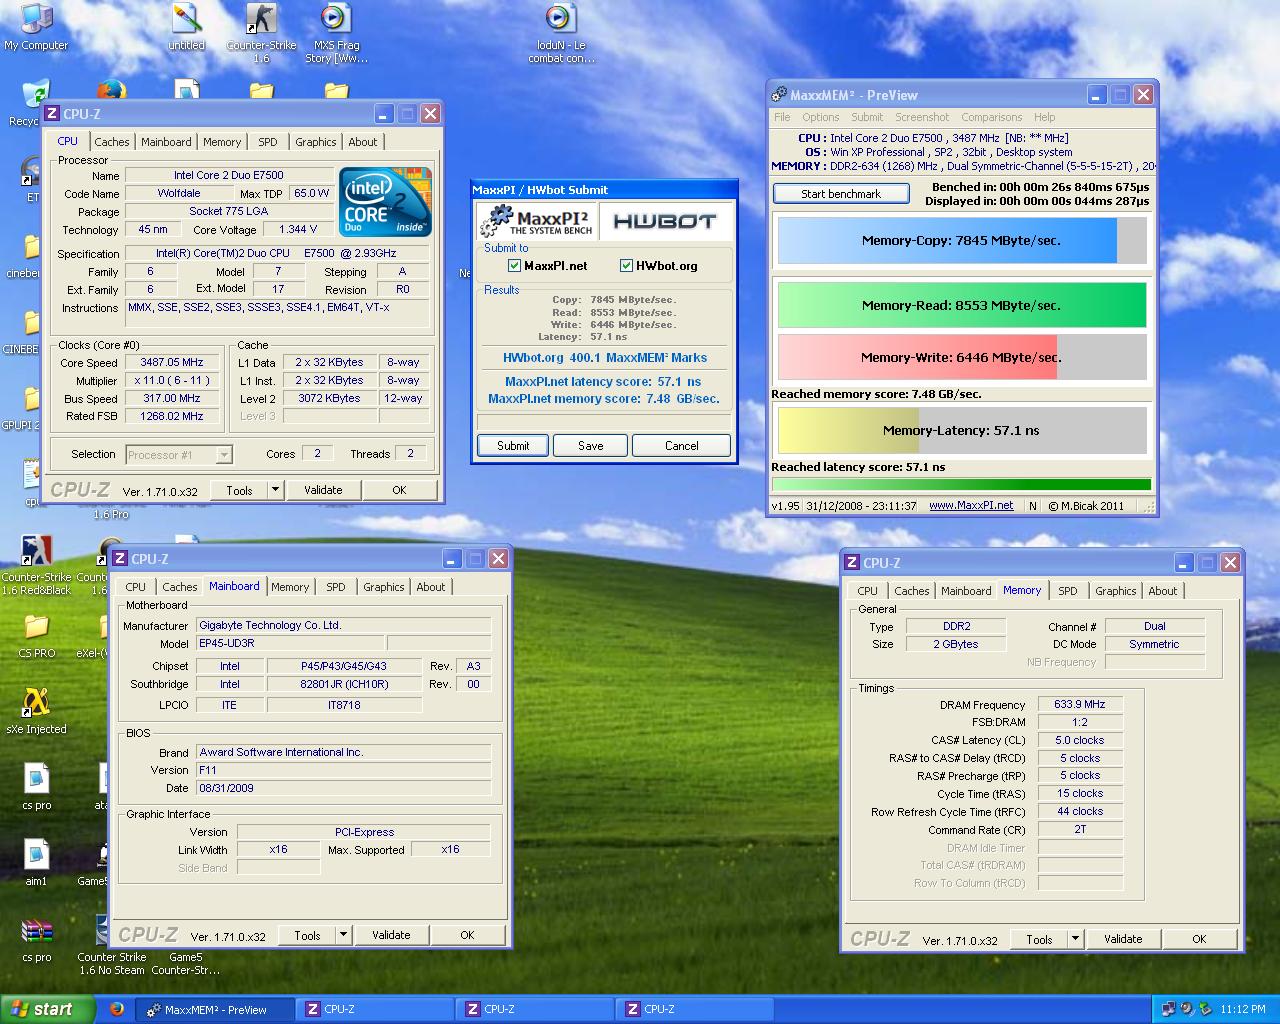The width and height of the screenshot is (1280, 1024).
Task: Launch Counter-Strike 1.6 desktop shortcut
Action: coord(261,33)
